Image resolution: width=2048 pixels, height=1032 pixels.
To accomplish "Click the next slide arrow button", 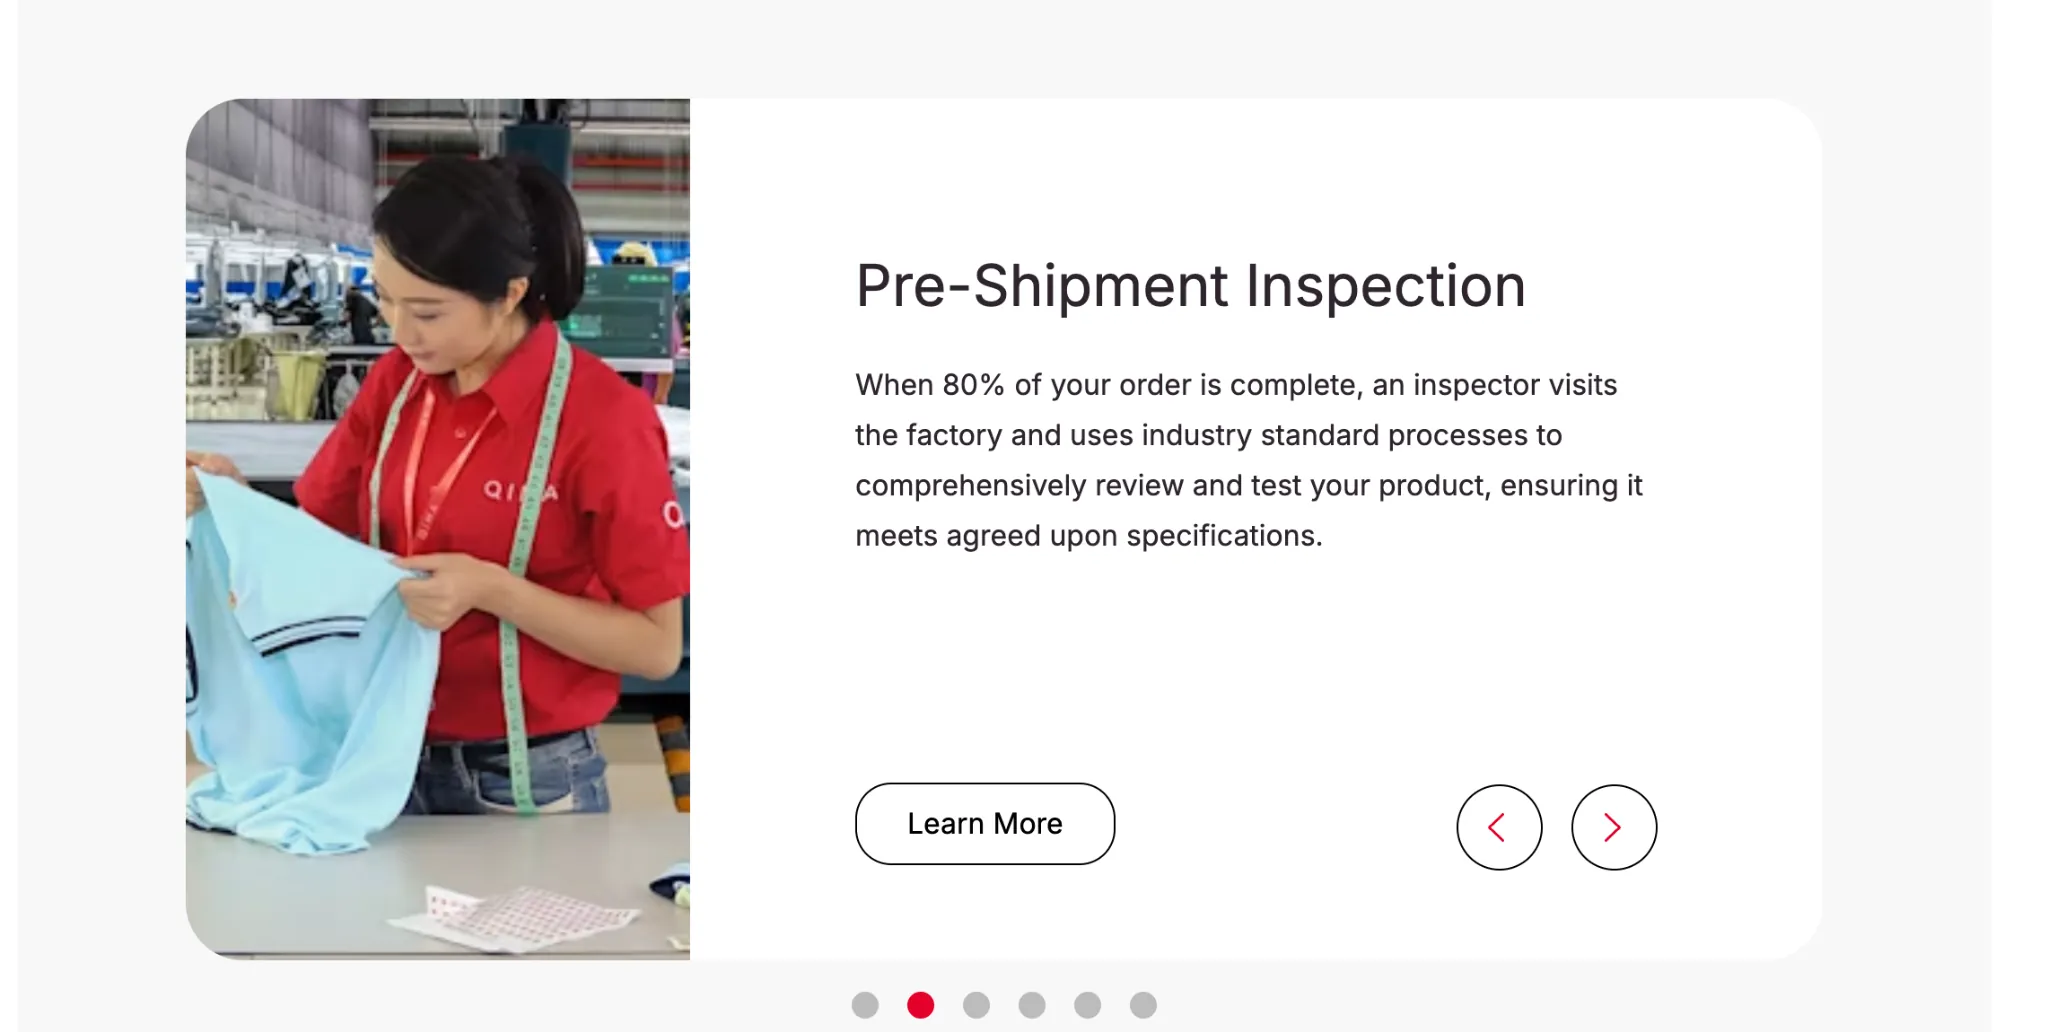I will [x=1613, y=827].
